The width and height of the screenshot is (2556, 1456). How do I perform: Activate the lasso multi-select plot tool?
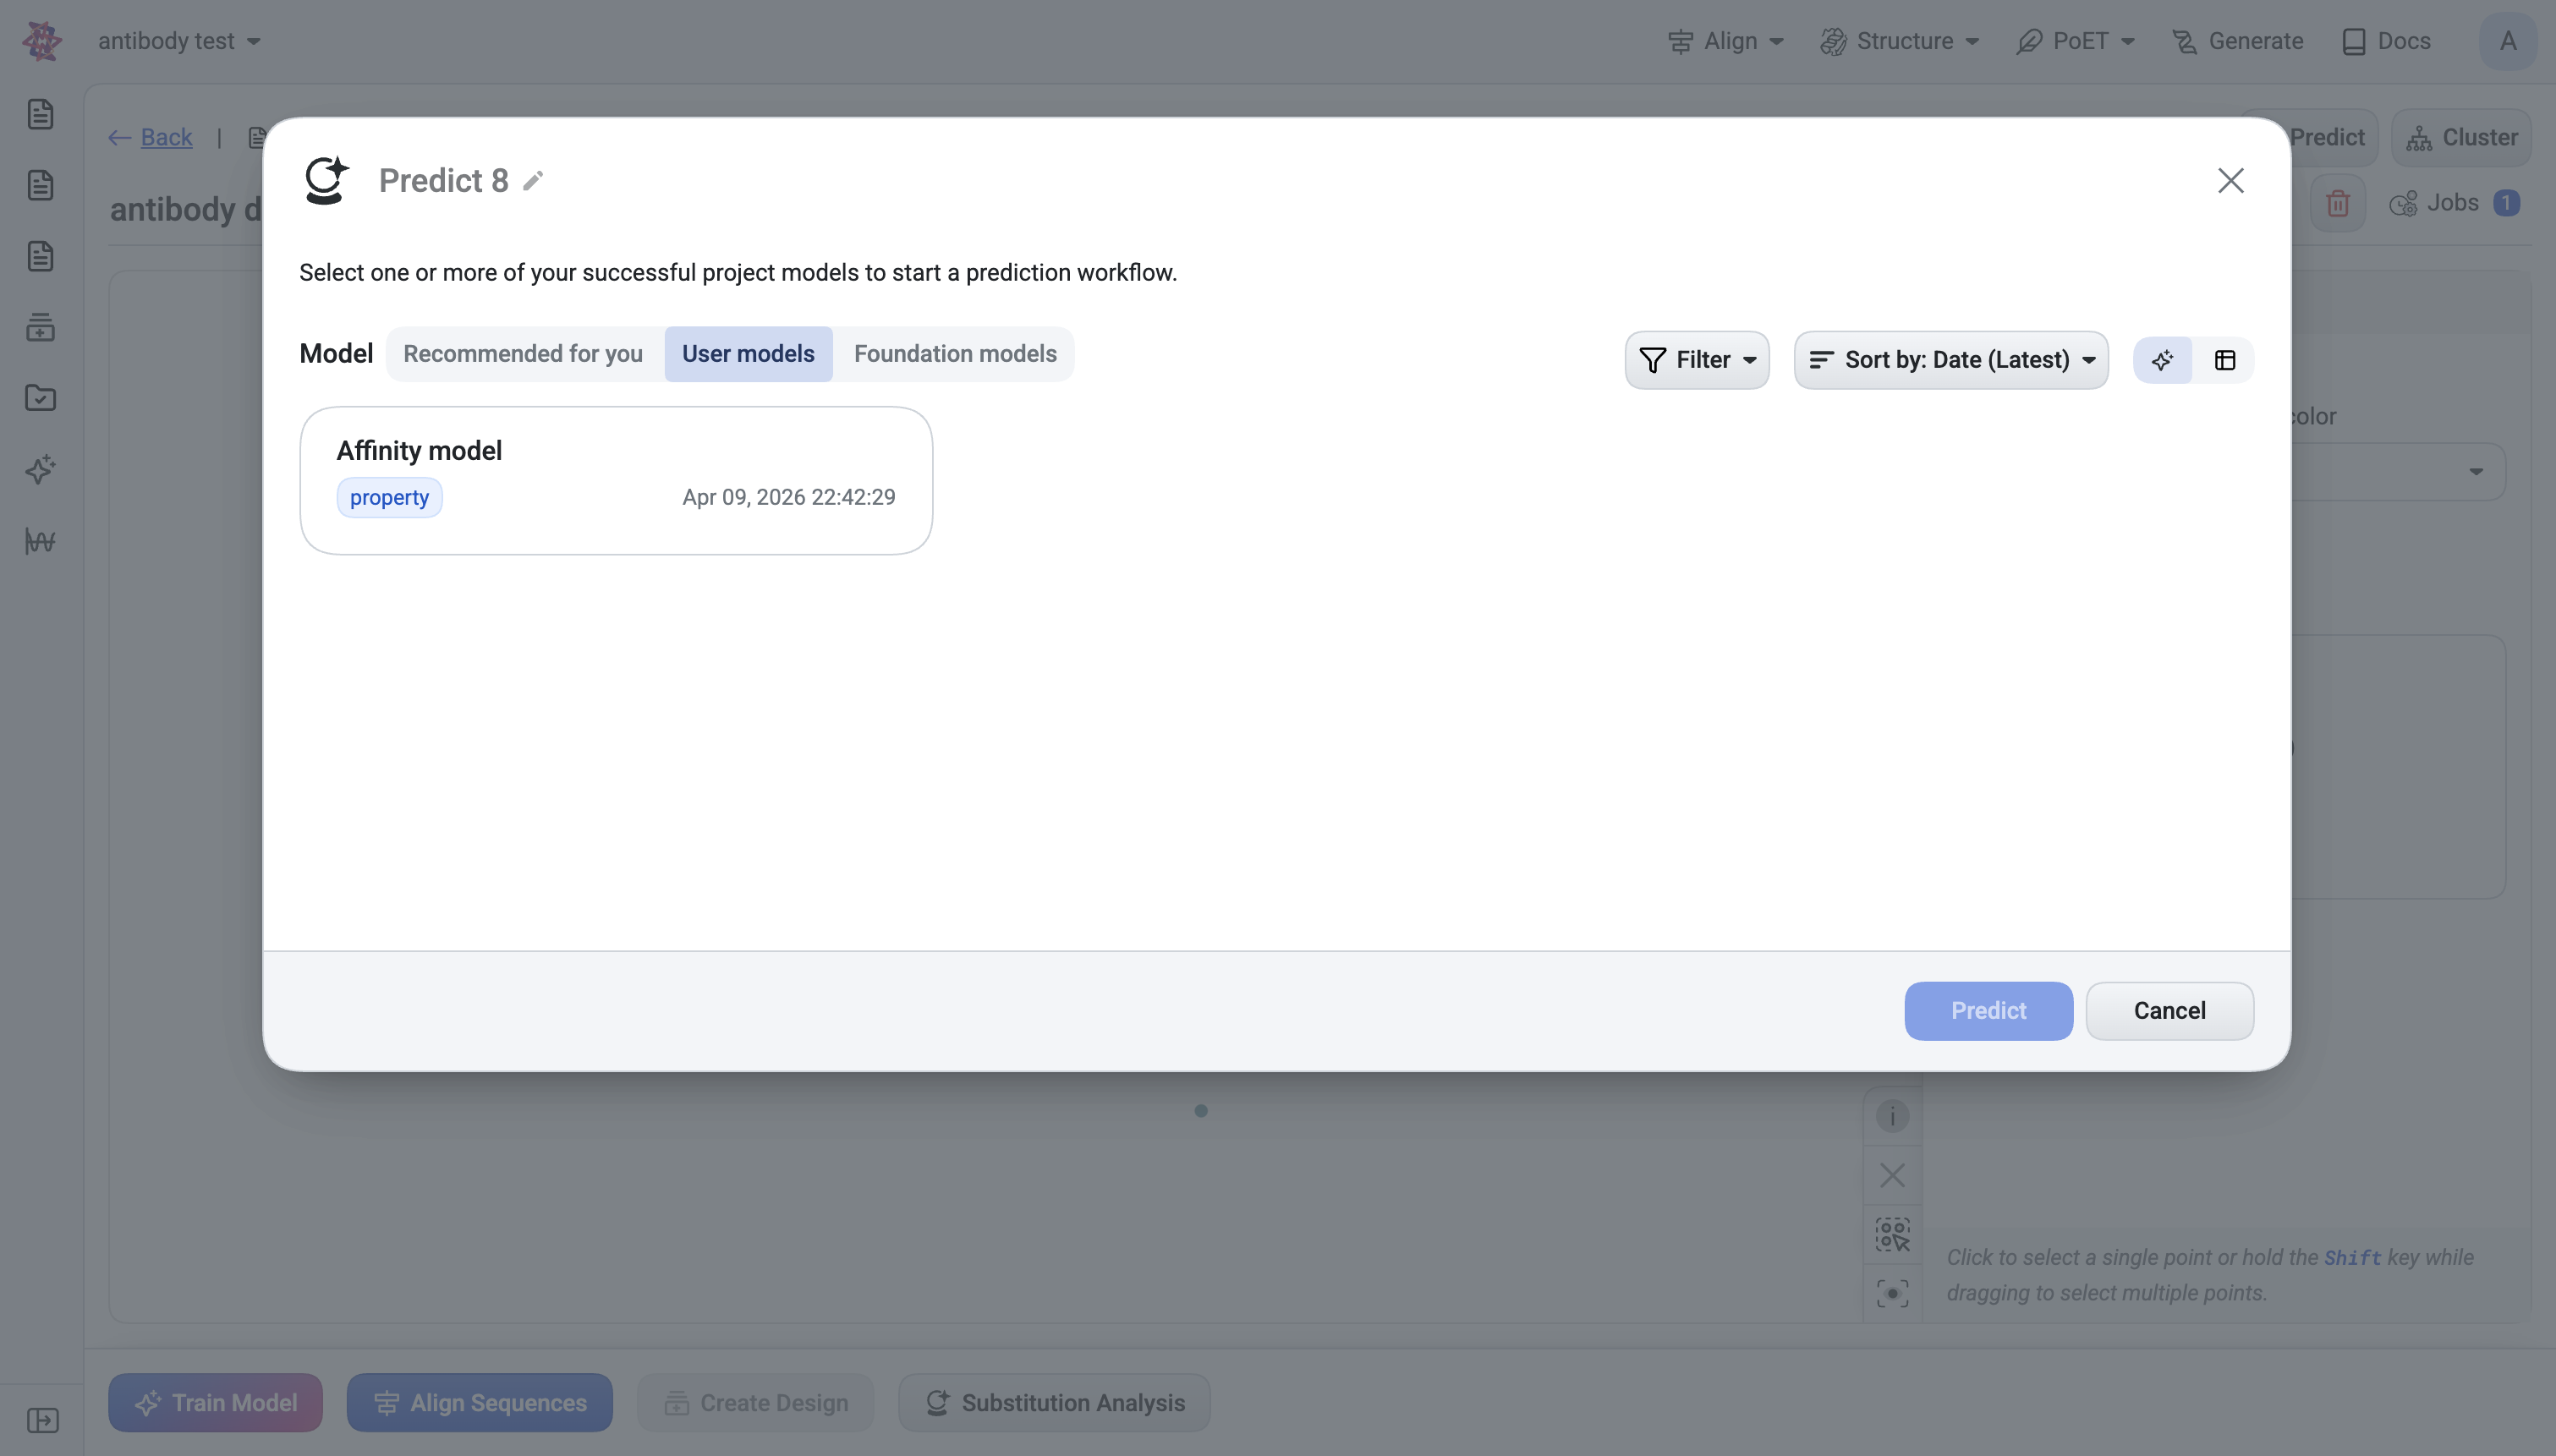pos(1892,1234)
